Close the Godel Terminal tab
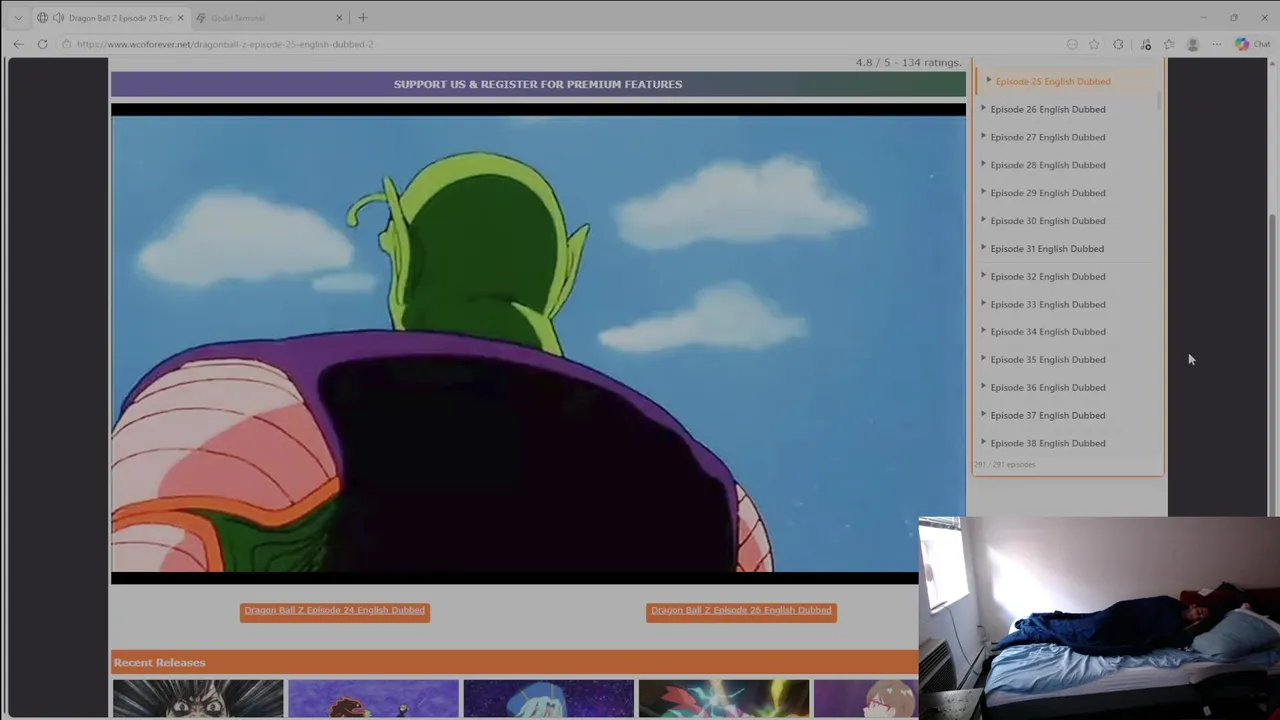 pos(339,18)
